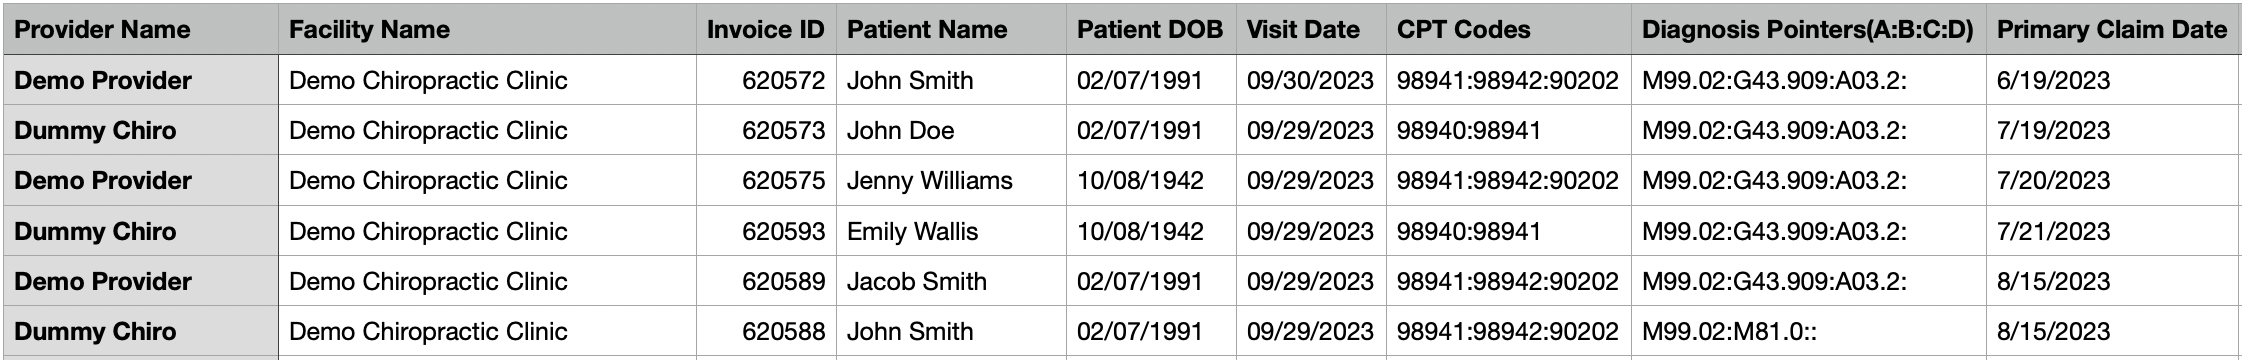Select John Doe in Patient Name column
The image size is (2242, 360).
[x=951, y=130]
